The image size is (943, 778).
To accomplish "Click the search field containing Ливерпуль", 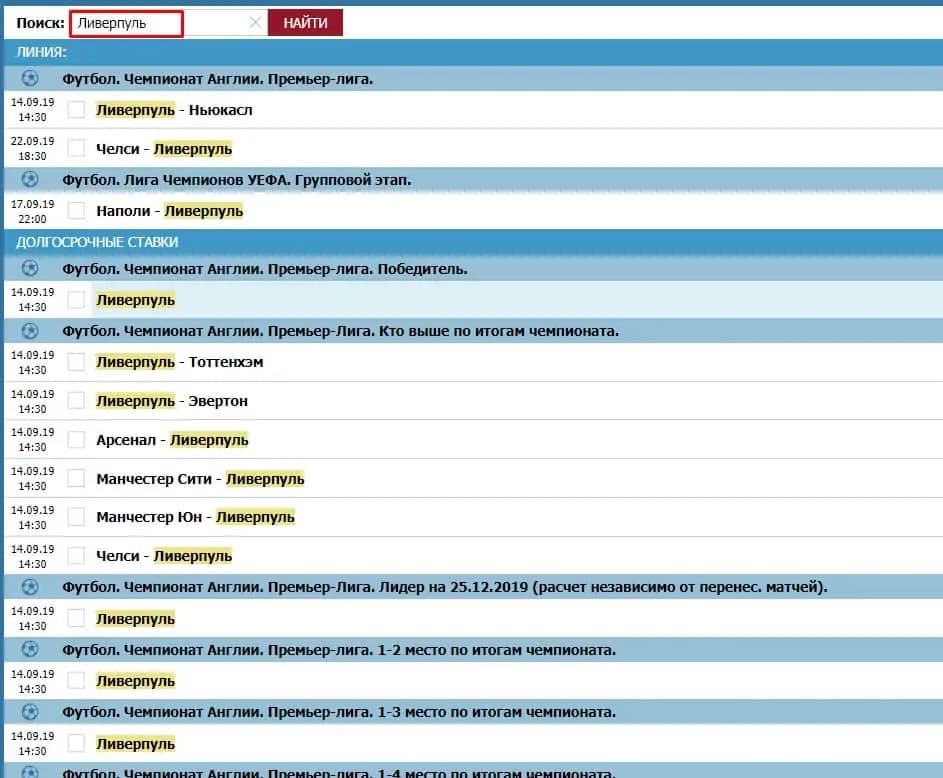I will (168, 23).
